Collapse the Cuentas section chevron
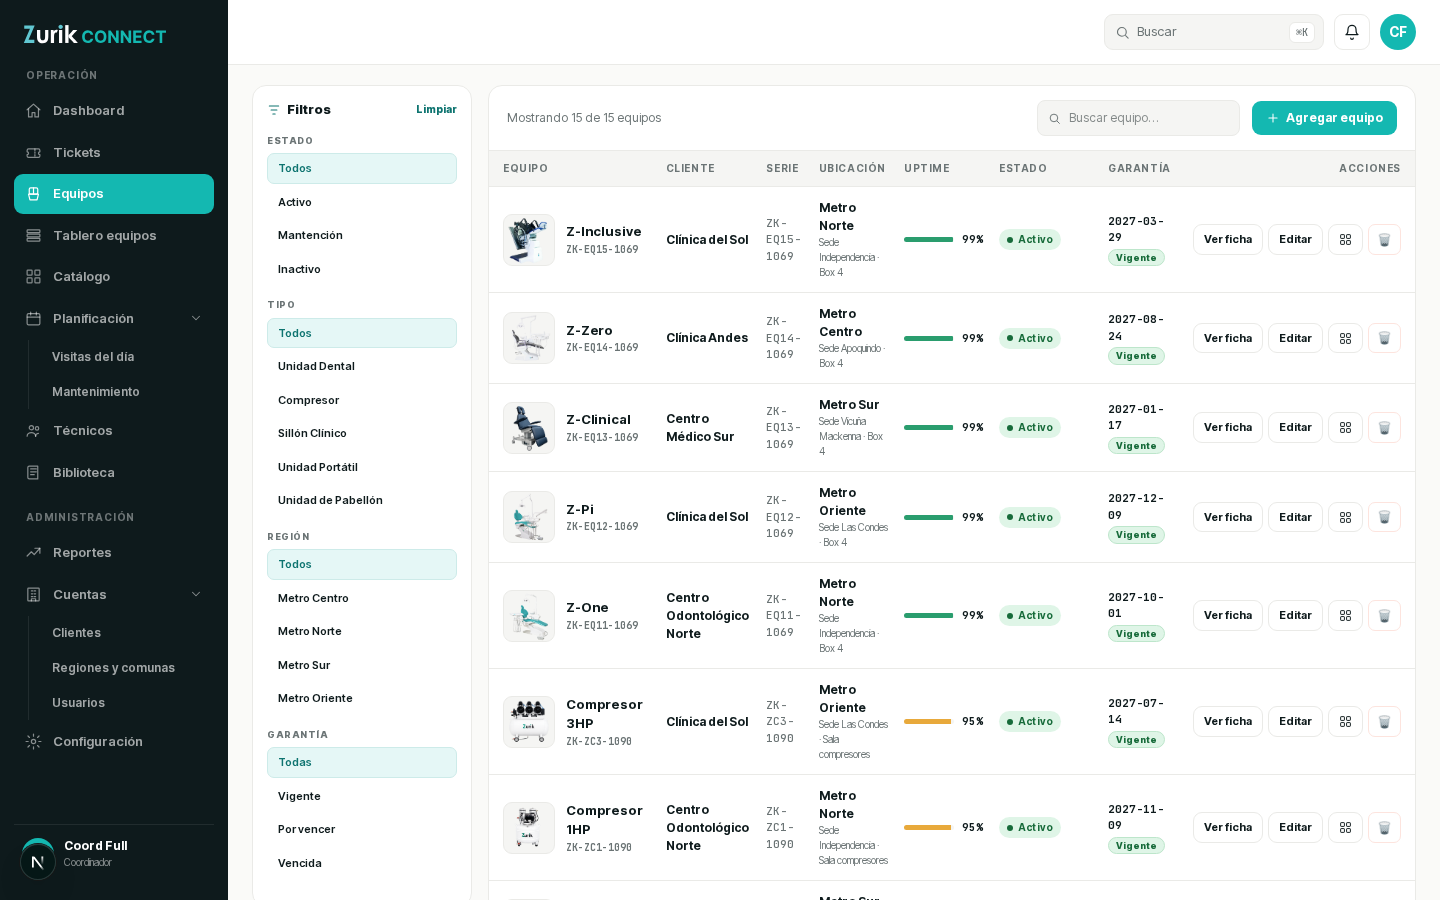 coord(196,595)
